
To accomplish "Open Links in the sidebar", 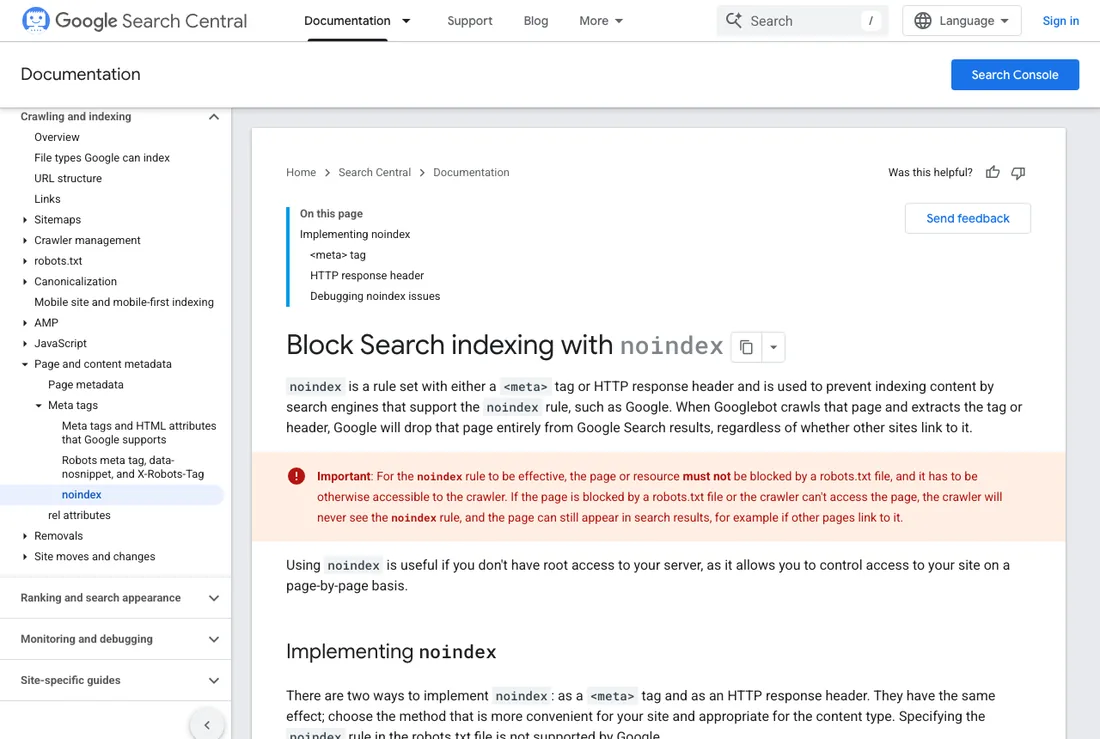I will (47, 199).
